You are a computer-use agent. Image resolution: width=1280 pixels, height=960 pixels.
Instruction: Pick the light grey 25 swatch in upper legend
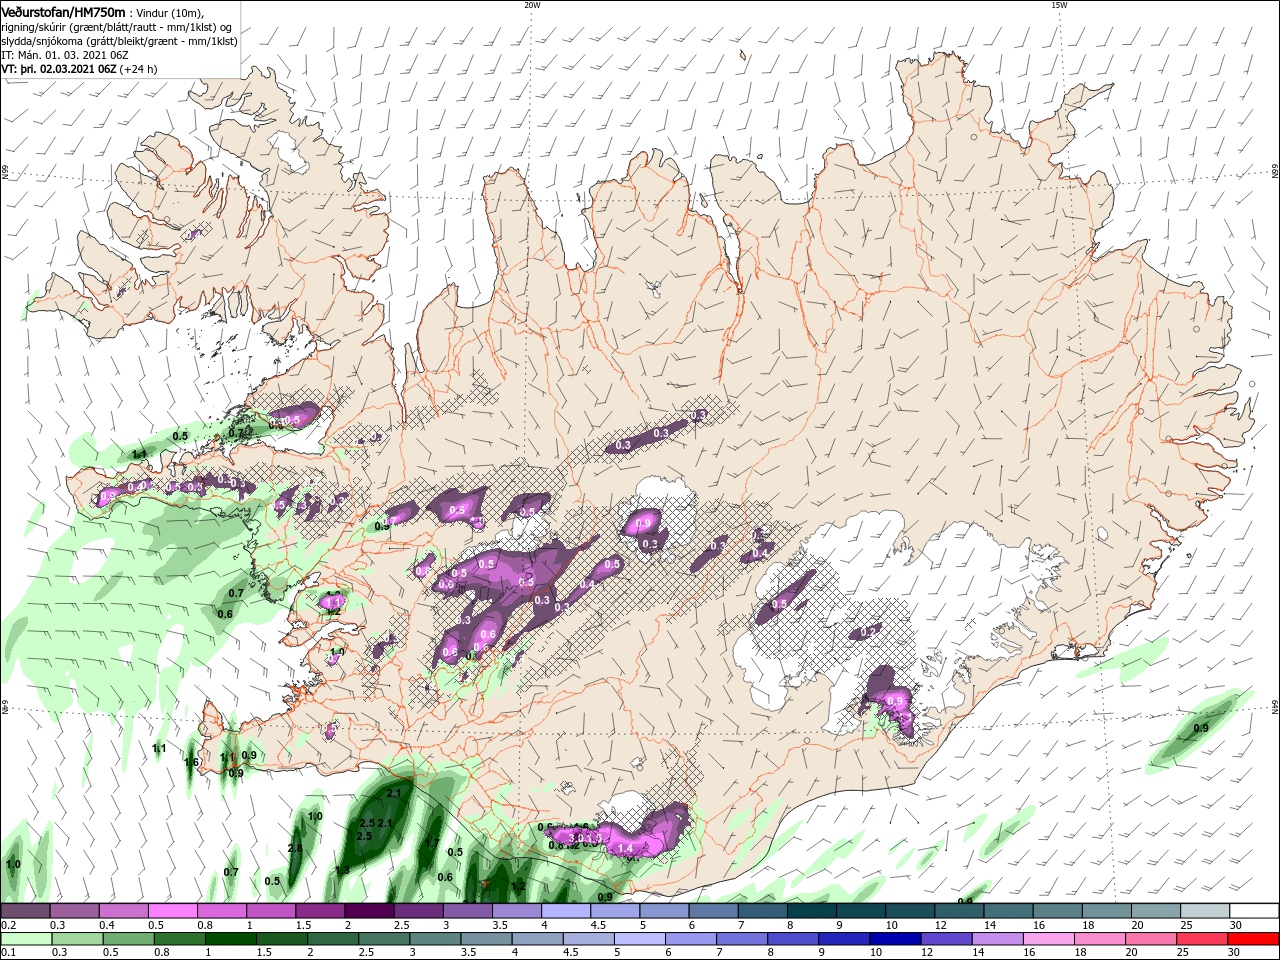[x=1206, y=911]
